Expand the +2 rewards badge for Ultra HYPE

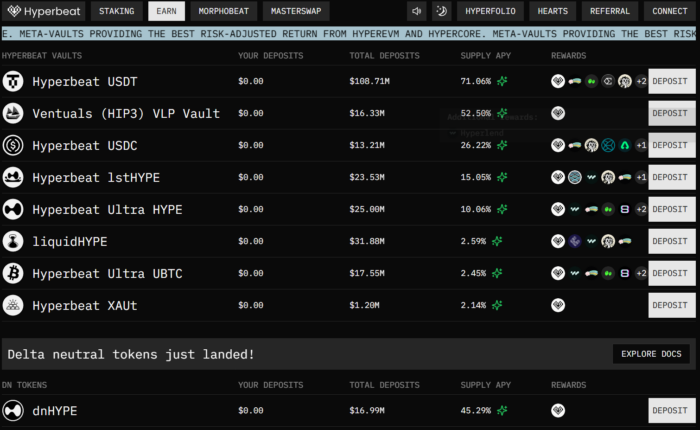[x=641, y=209]
